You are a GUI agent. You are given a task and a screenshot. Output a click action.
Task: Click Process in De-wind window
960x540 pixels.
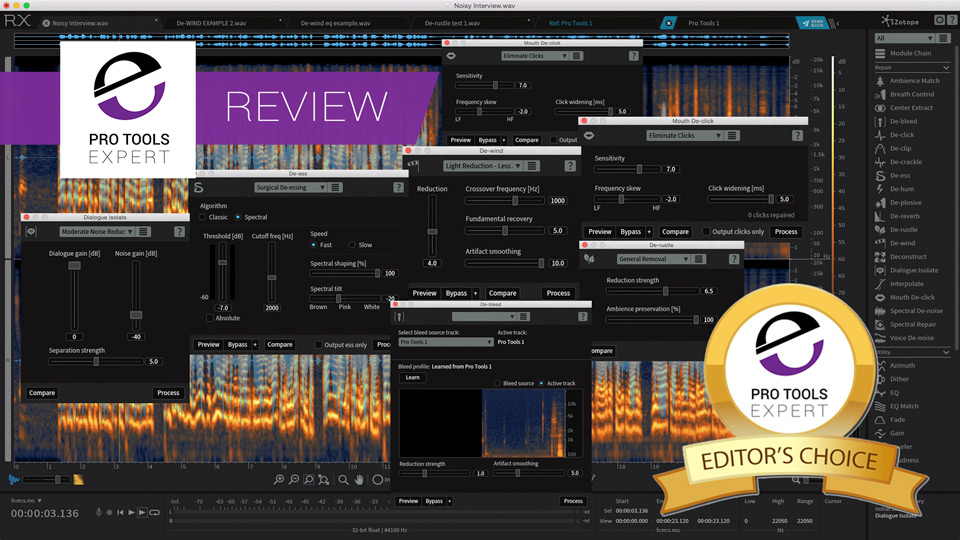click(x=558, y=293)
